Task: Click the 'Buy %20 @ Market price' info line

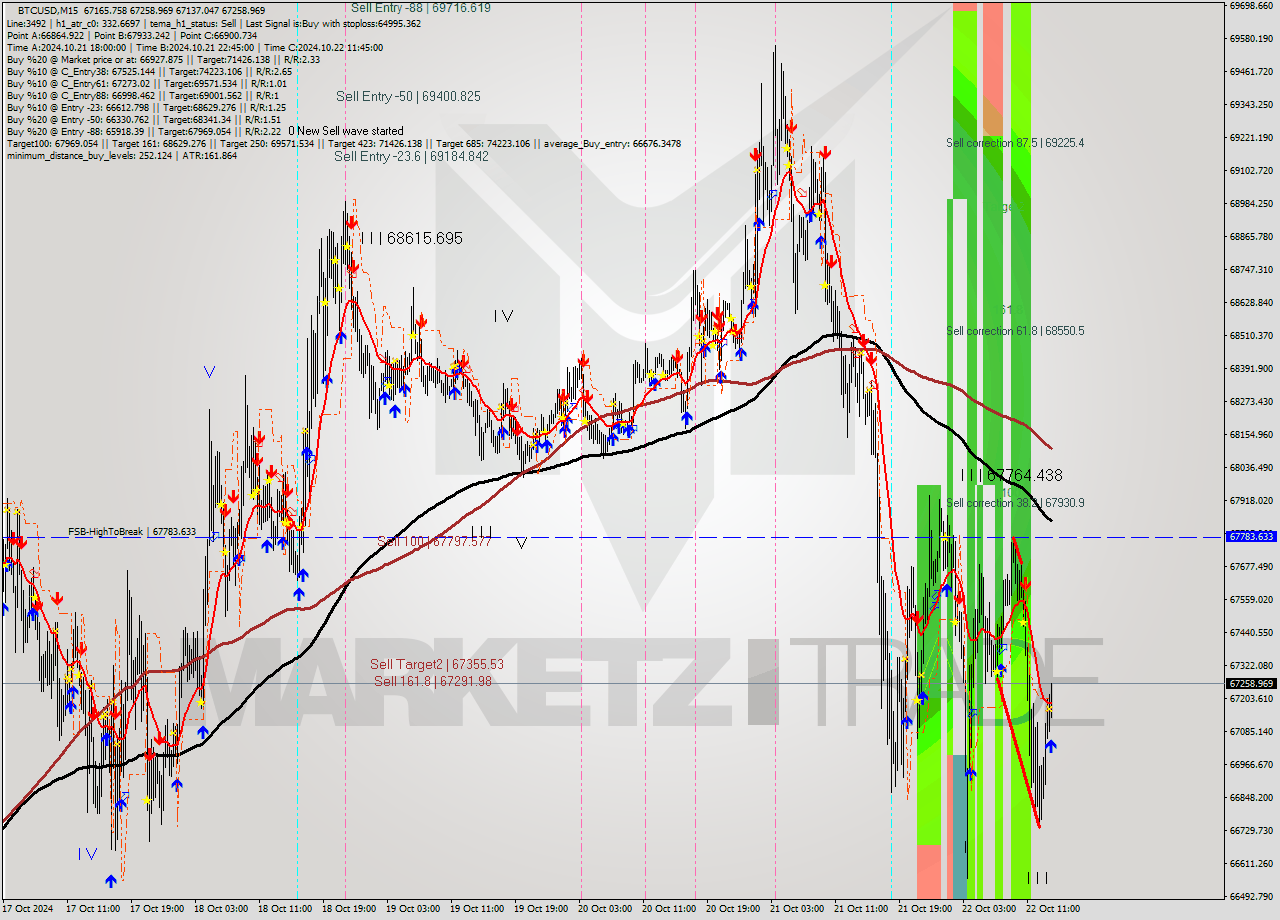Action: (x=163, y=59)
